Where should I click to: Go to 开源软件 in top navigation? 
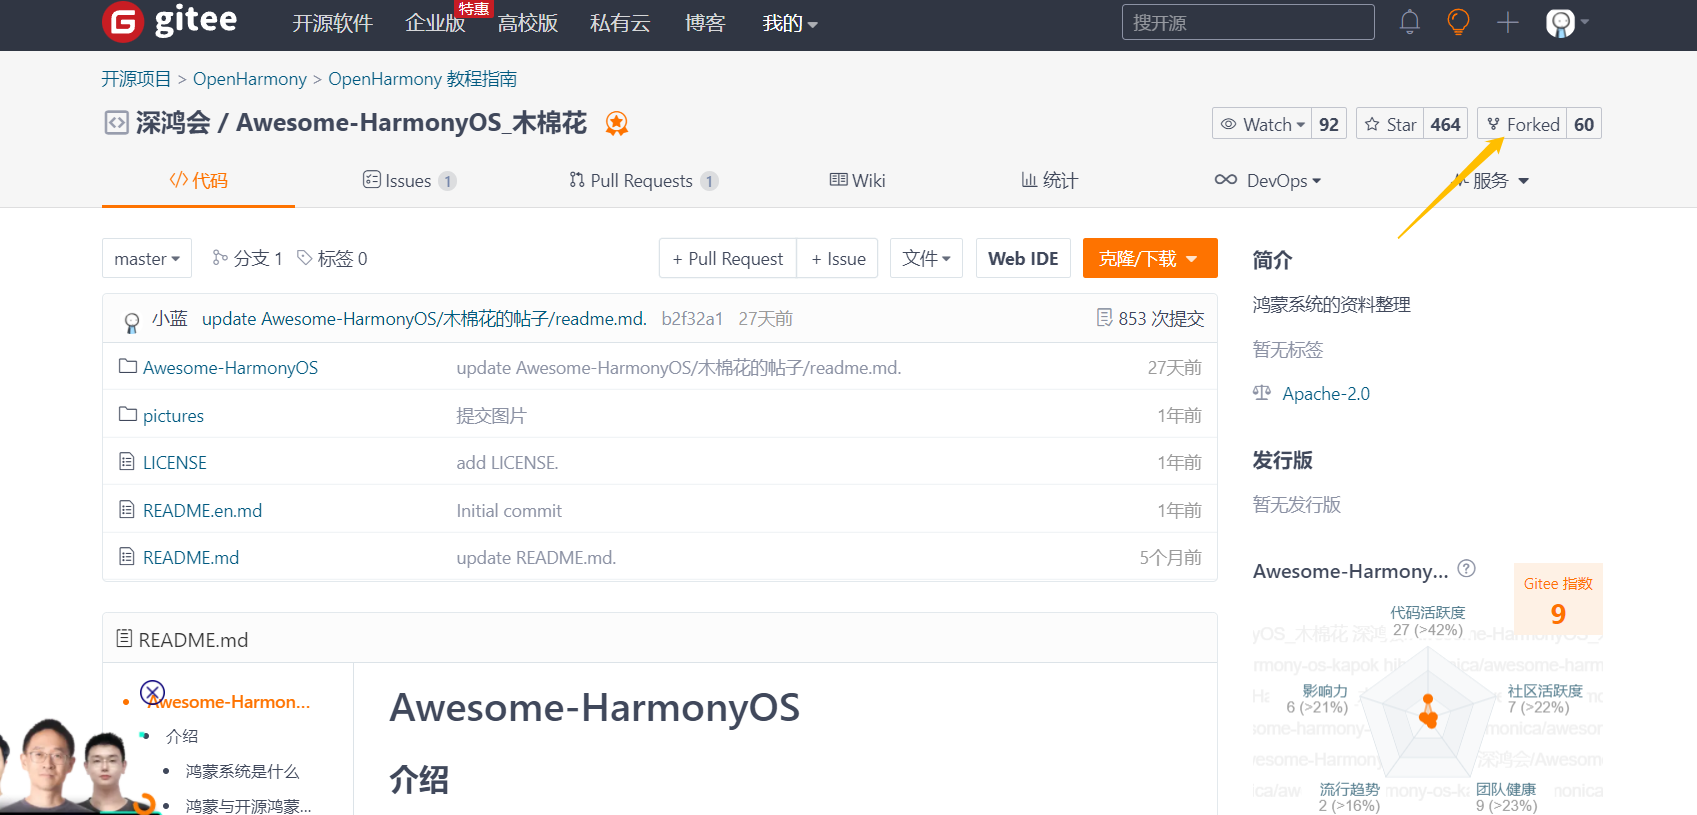click(333, 23)
